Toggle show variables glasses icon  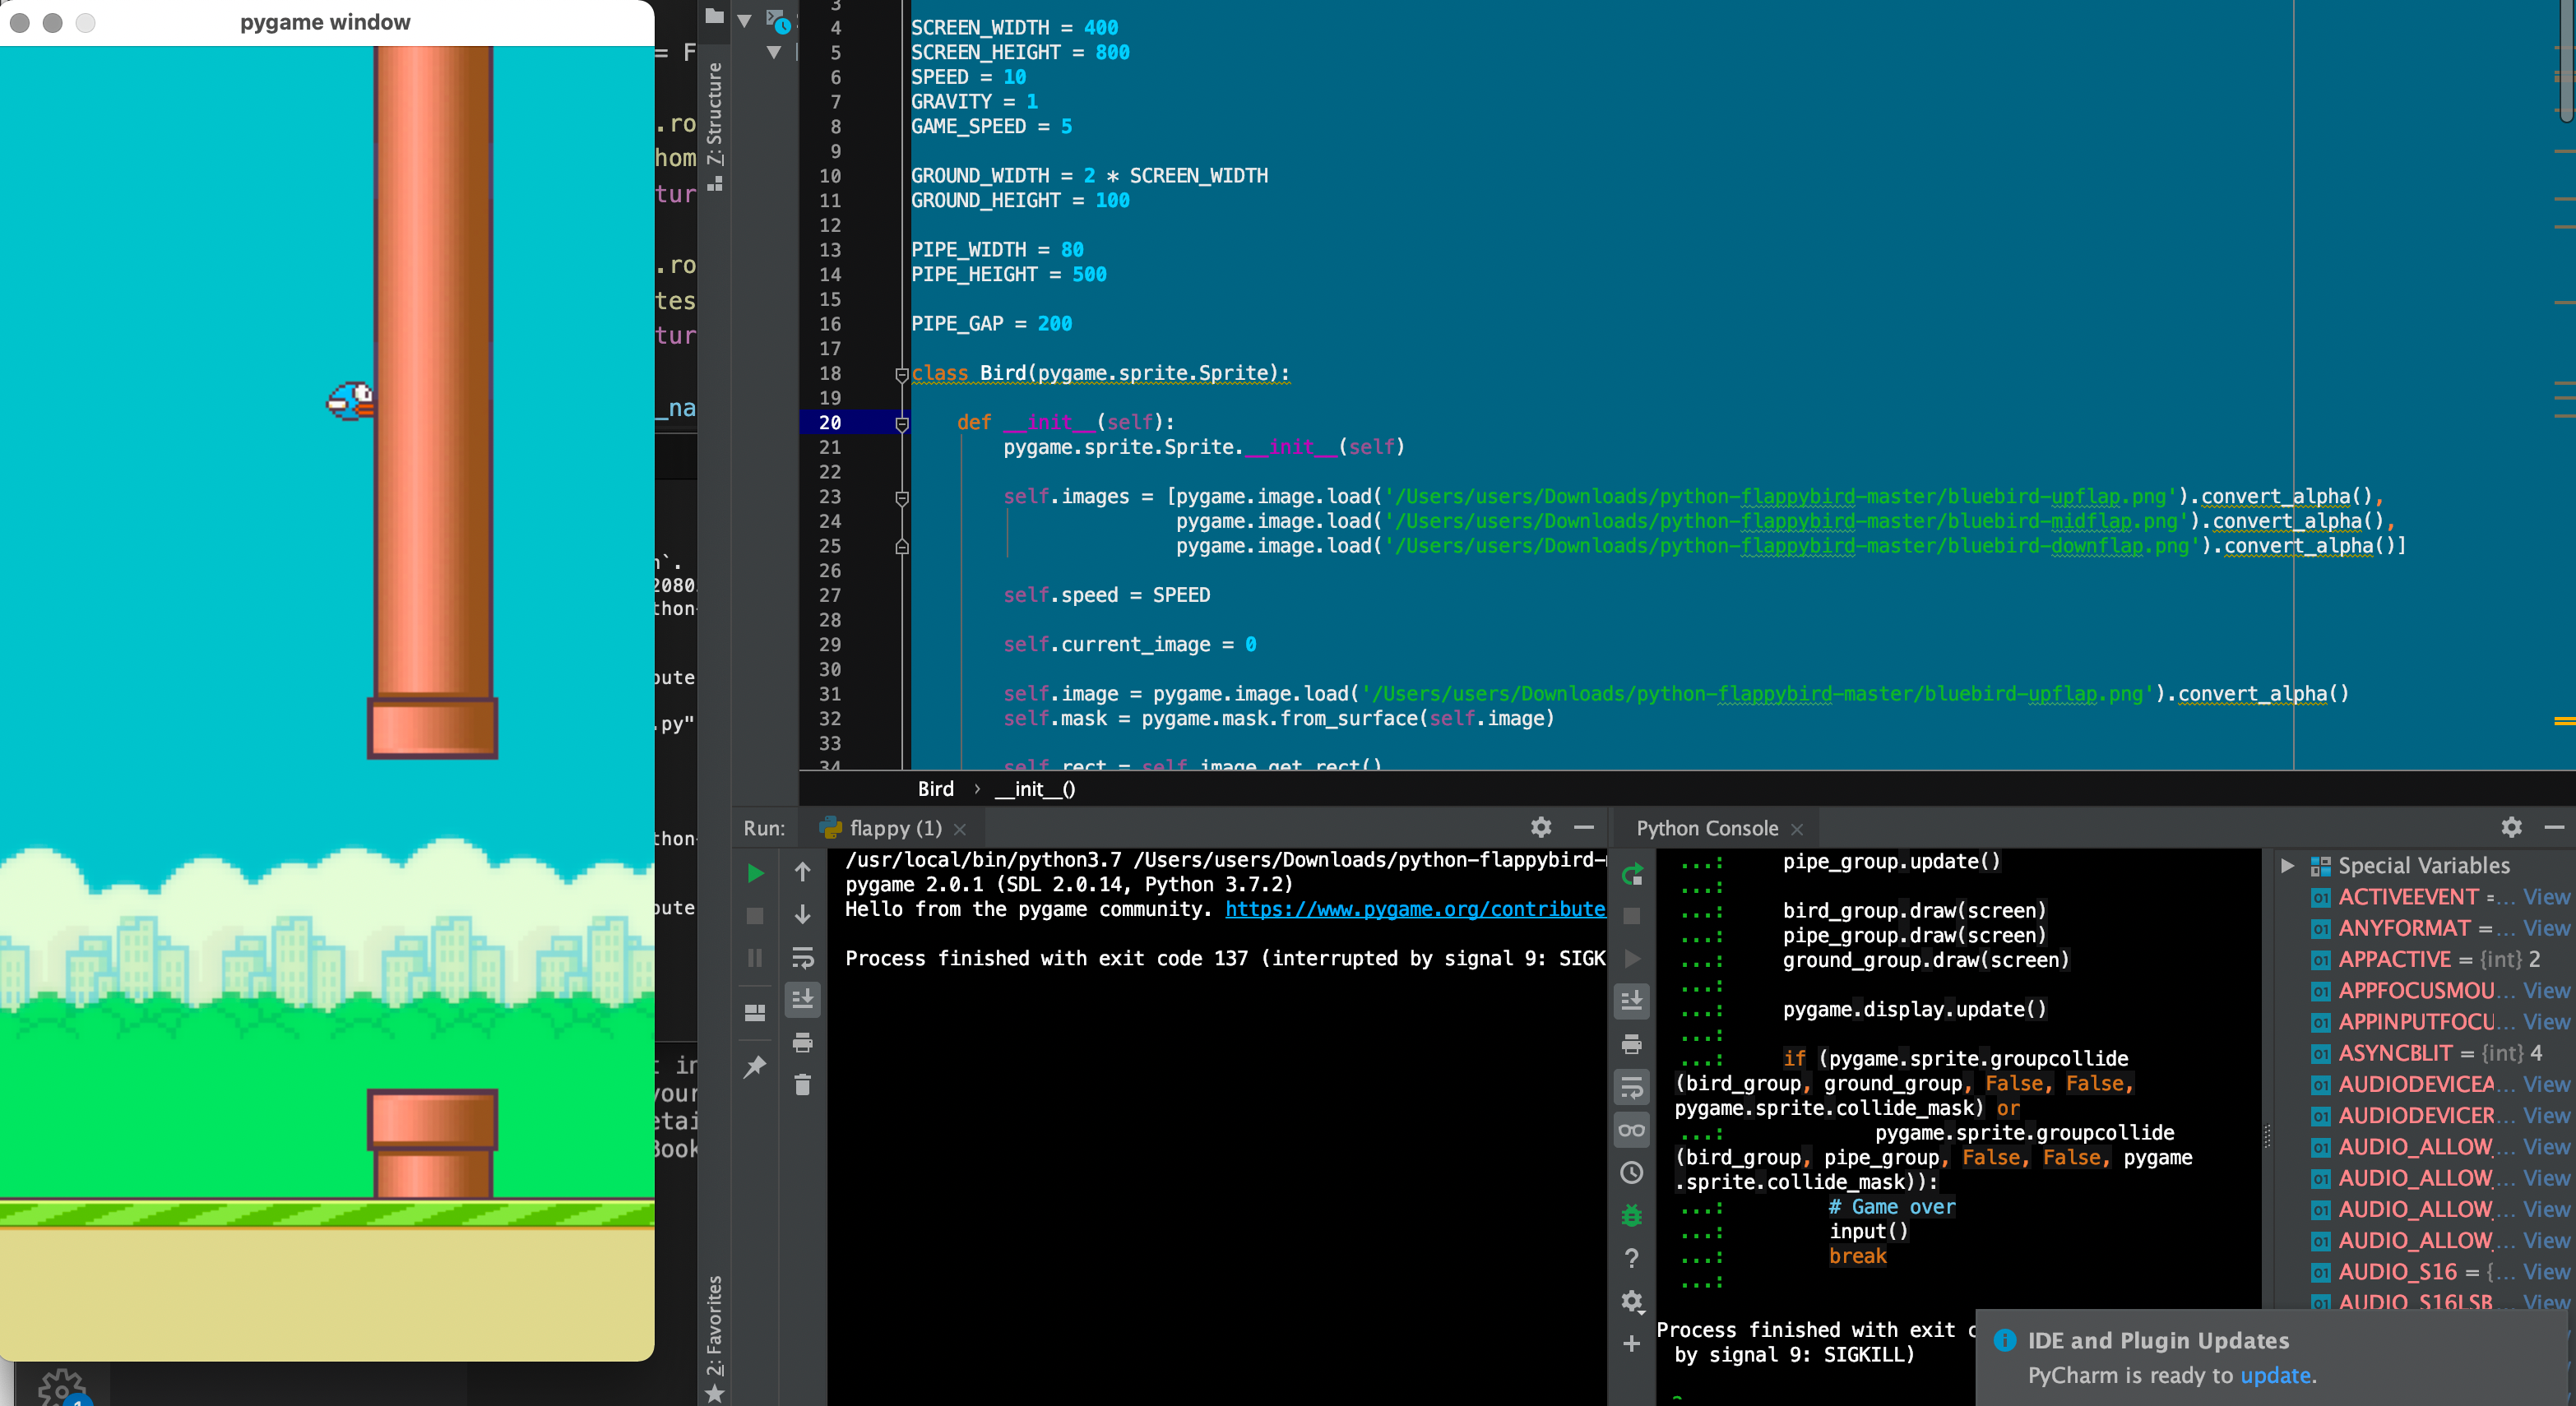coord(1631,1130)
